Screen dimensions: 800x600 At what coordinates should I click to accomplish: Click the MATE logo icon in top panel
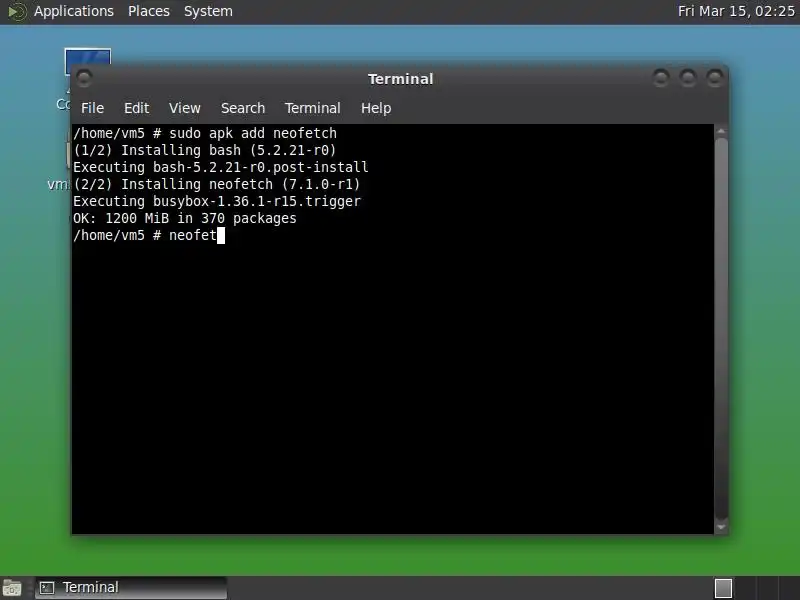click(17, 12)
